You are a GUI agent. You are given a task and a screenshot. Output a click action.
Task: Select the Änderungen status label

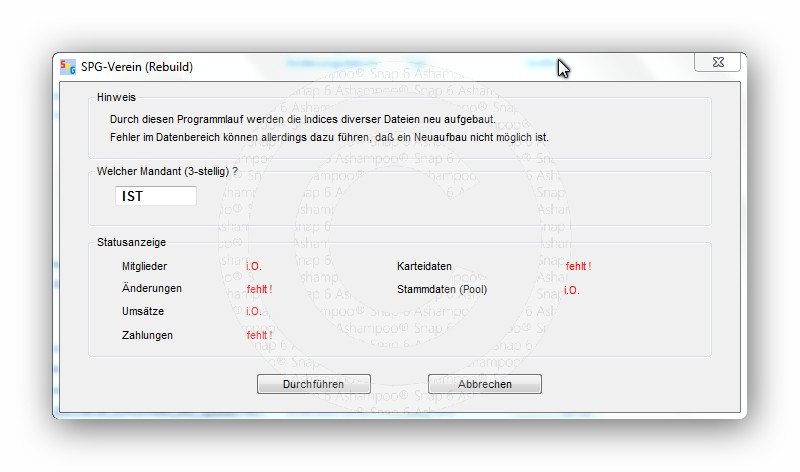coord(151,289)
